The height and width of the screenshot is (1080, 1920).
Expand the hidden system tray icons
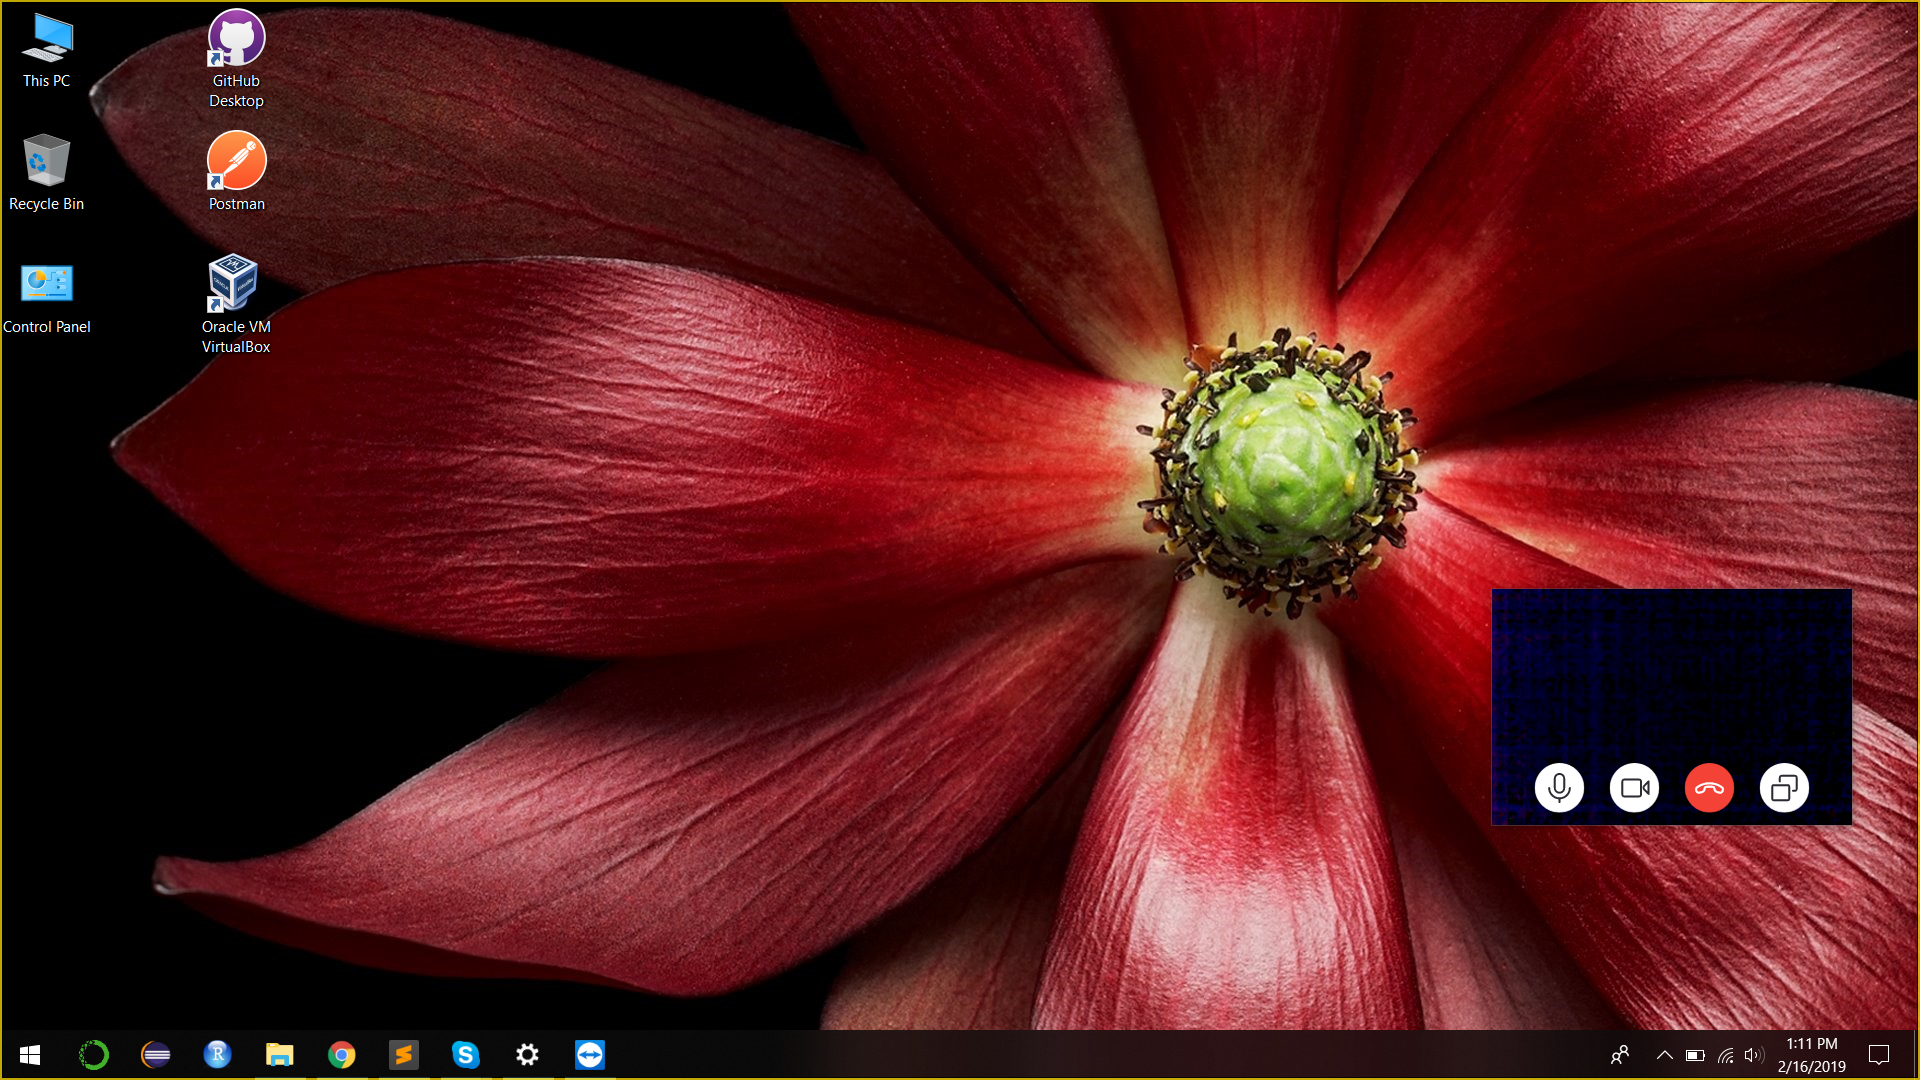(1664, 1055)
